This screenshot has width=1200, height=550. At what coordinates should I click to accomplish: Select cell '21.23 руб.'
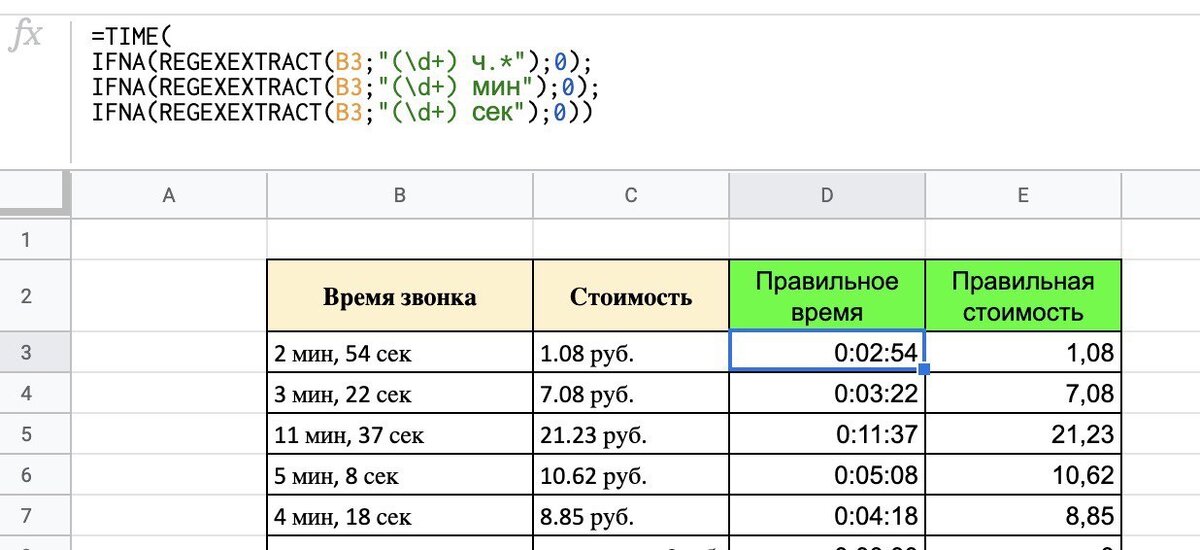coord(631,434)
